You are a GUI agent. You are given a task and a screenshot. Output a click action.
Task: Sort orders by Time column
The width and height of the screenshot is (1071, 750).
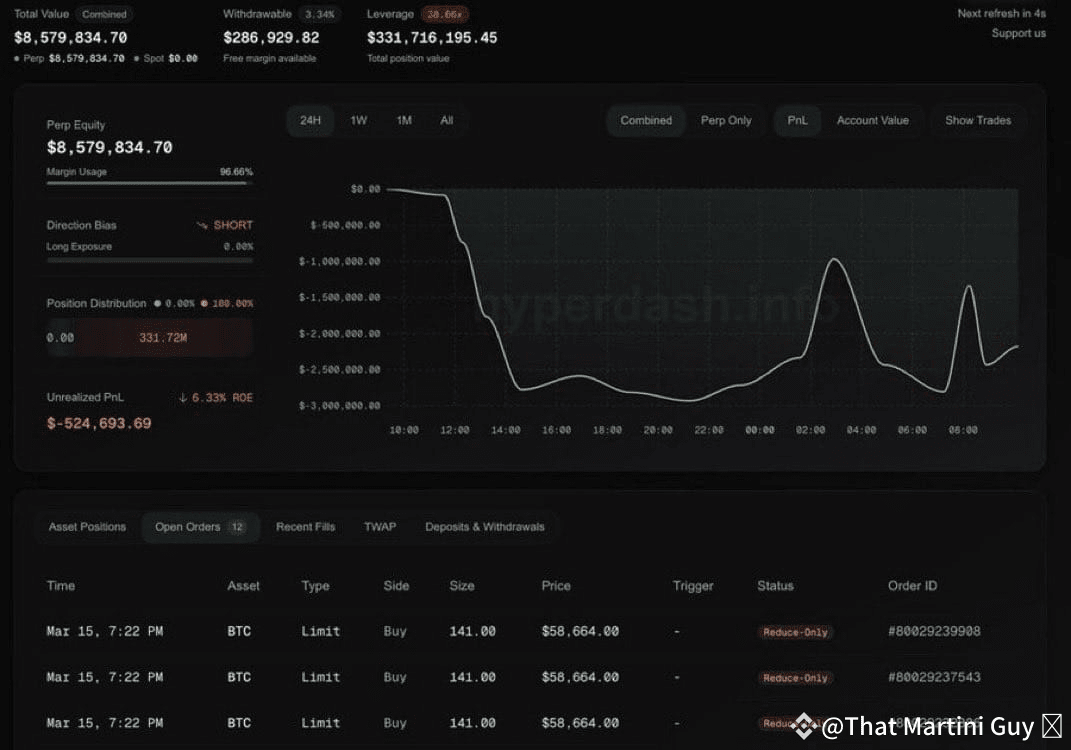[x=61, y=585]
